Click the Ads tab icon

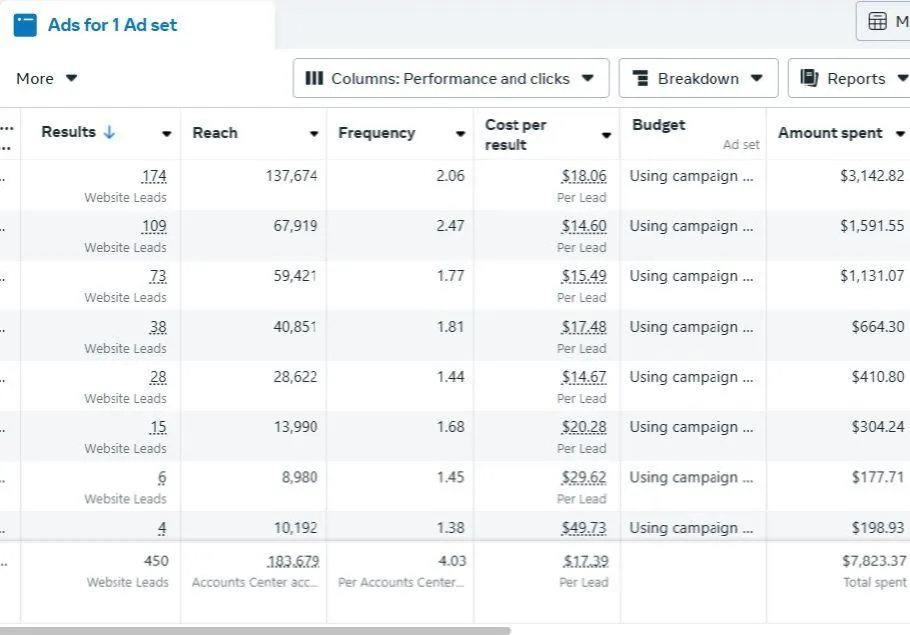coord(25,25)
